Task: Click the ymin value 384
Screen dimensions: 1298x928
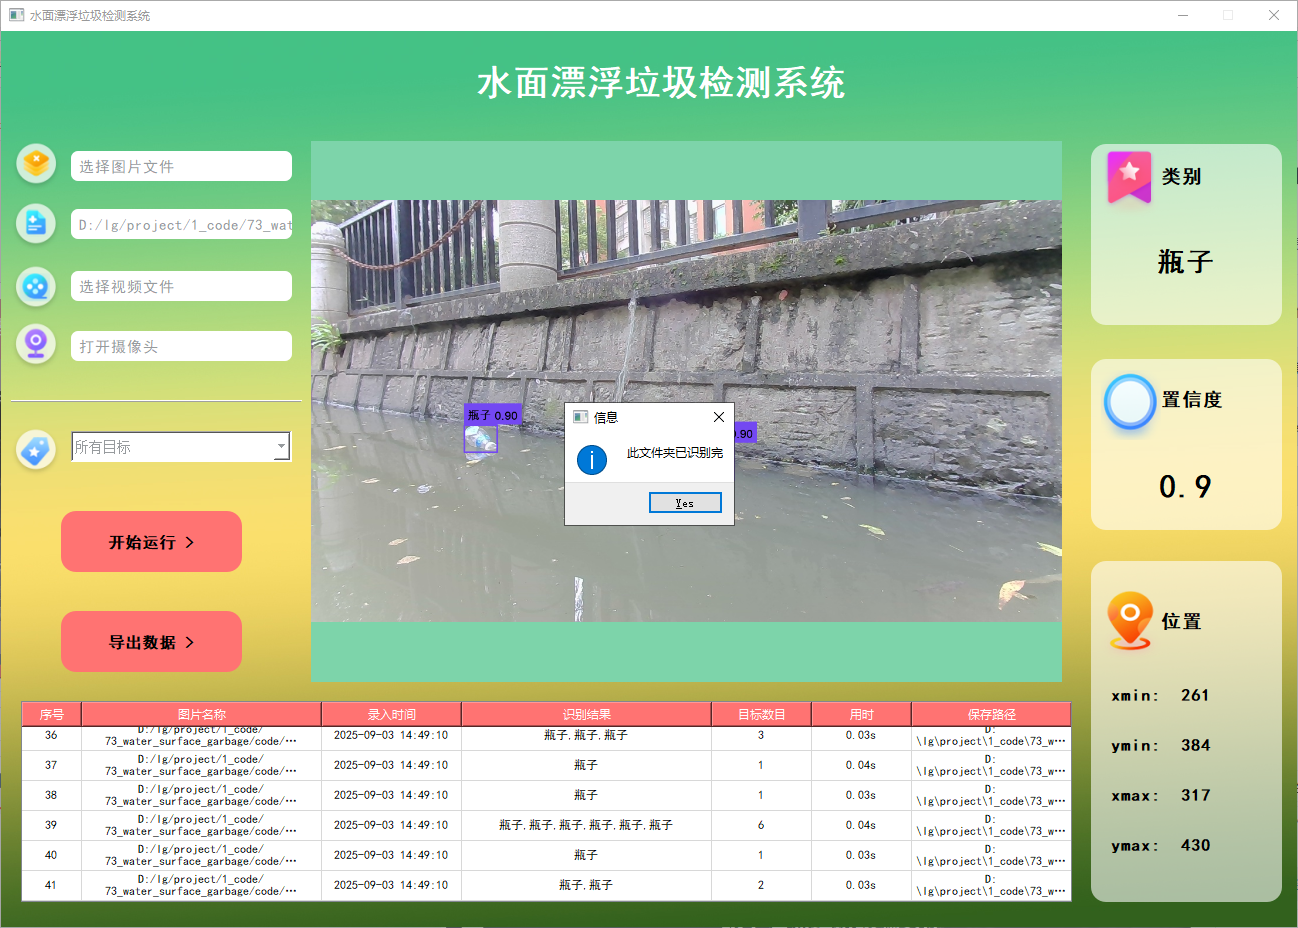Action: 1195,745
